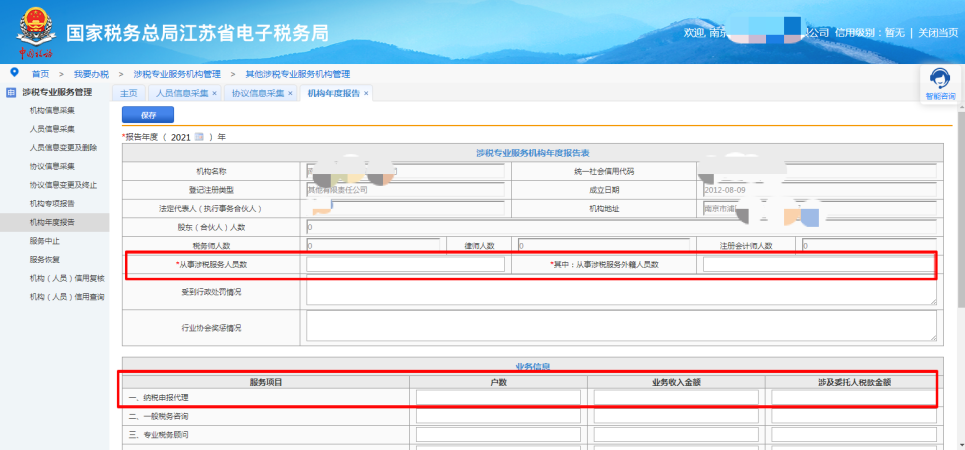
Task: Click the vertical scrollbar on the right
Action: click(x=959, y=250)
